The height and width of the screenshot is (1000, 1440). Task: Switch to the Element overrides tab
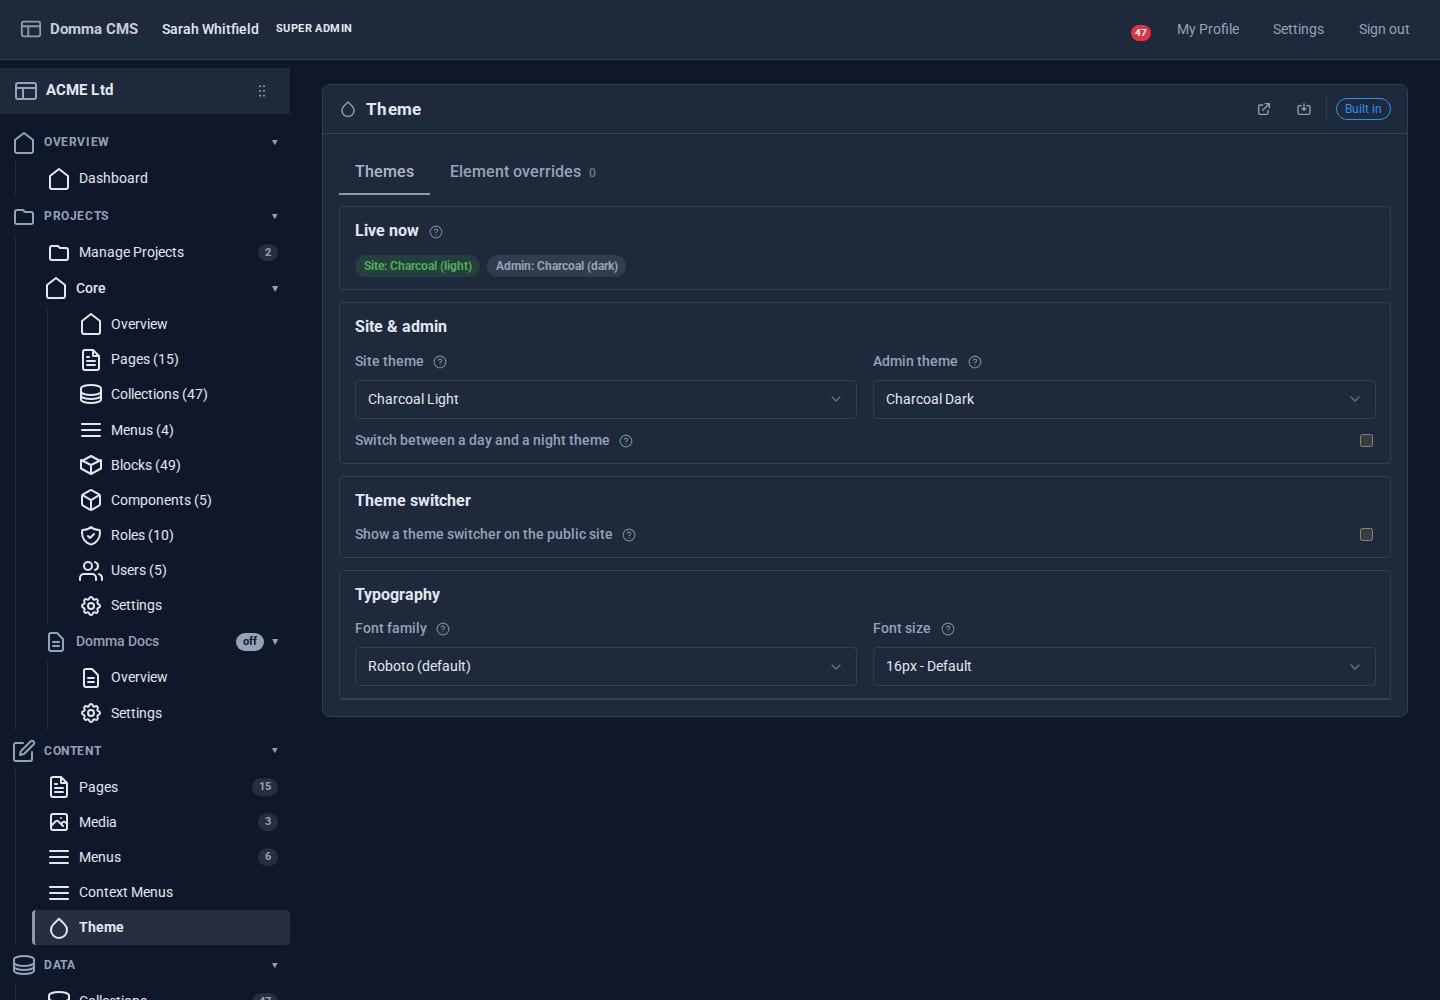pos(523,172)
